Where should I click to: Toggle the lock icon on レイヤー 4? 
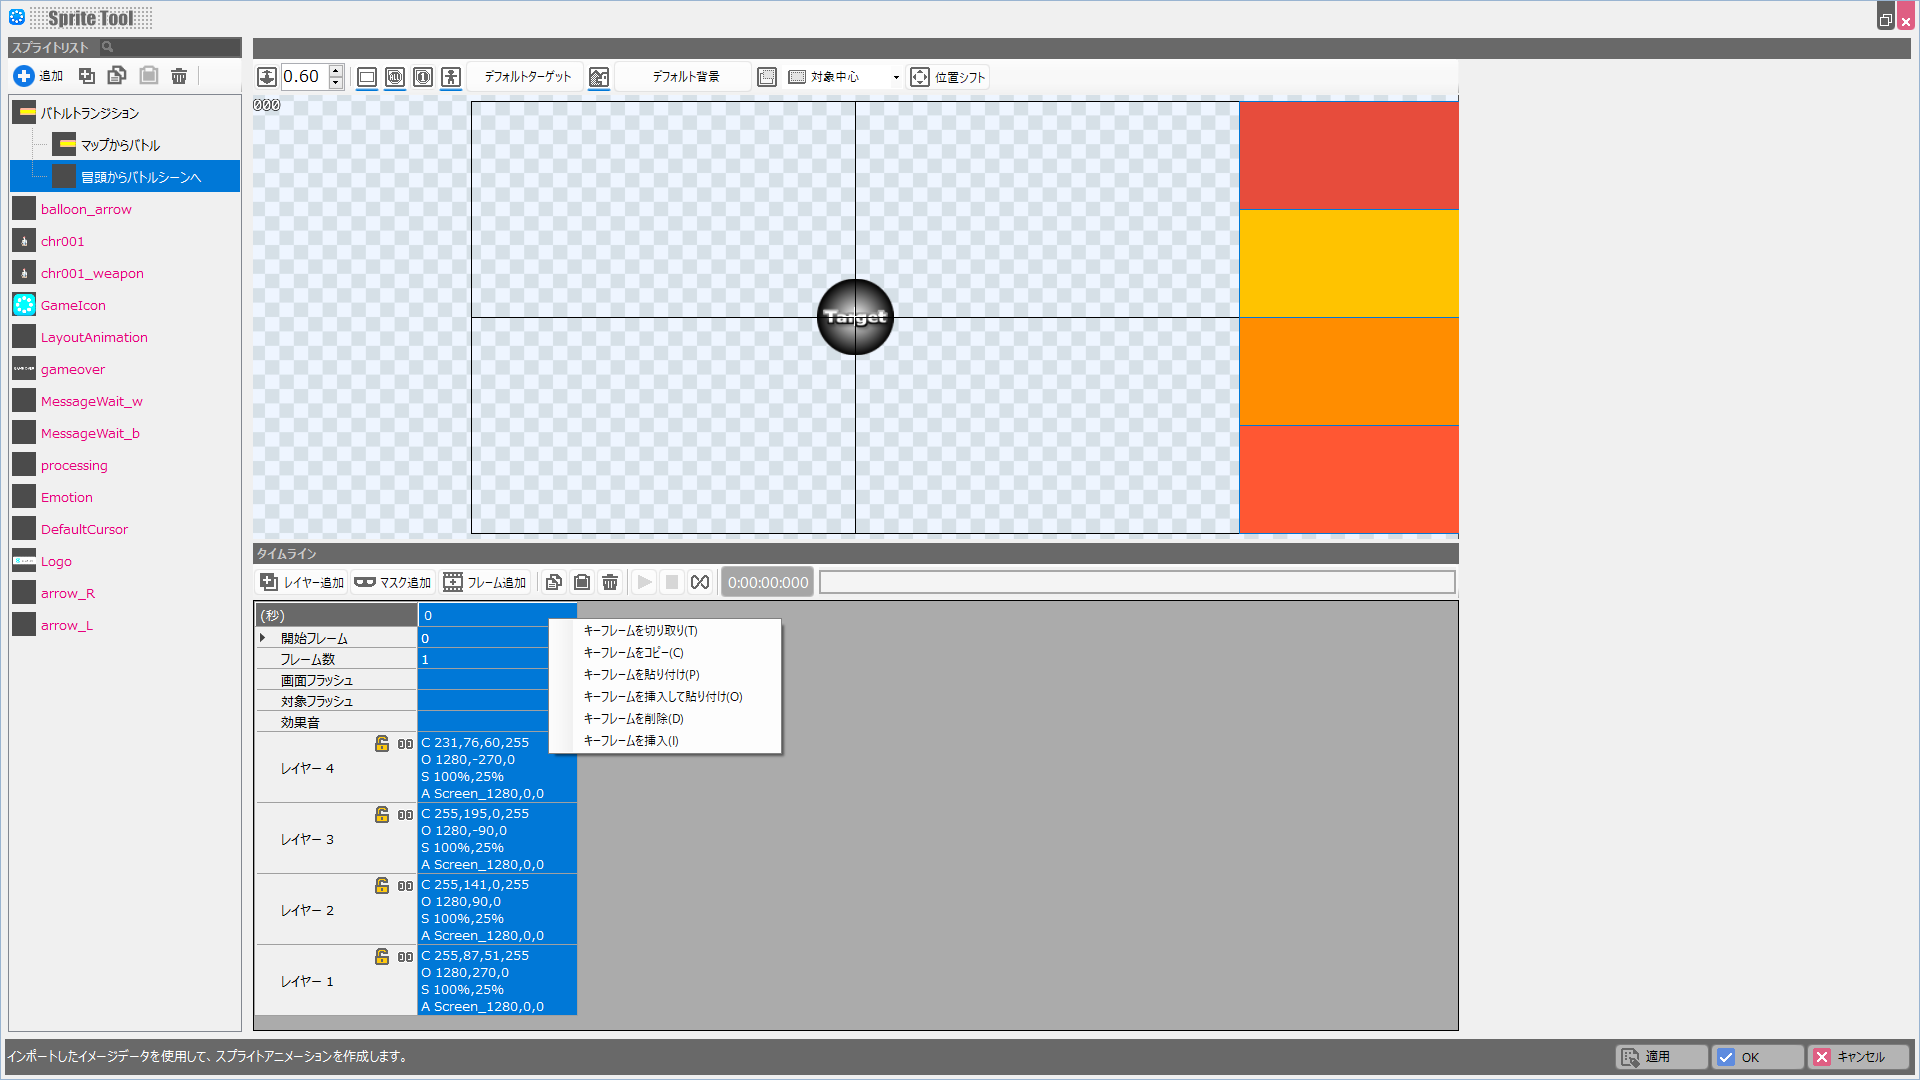pos(382,743)
